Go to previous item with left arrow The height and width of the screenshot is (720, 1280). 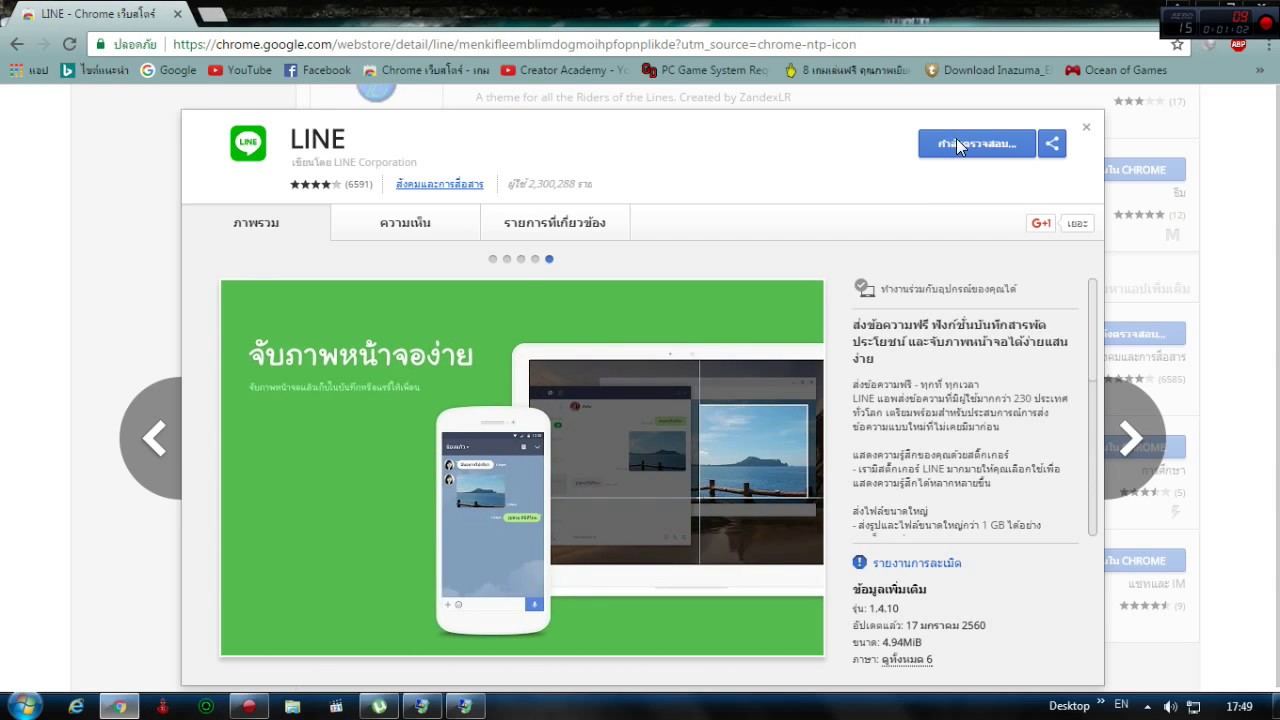click(154, 438)
